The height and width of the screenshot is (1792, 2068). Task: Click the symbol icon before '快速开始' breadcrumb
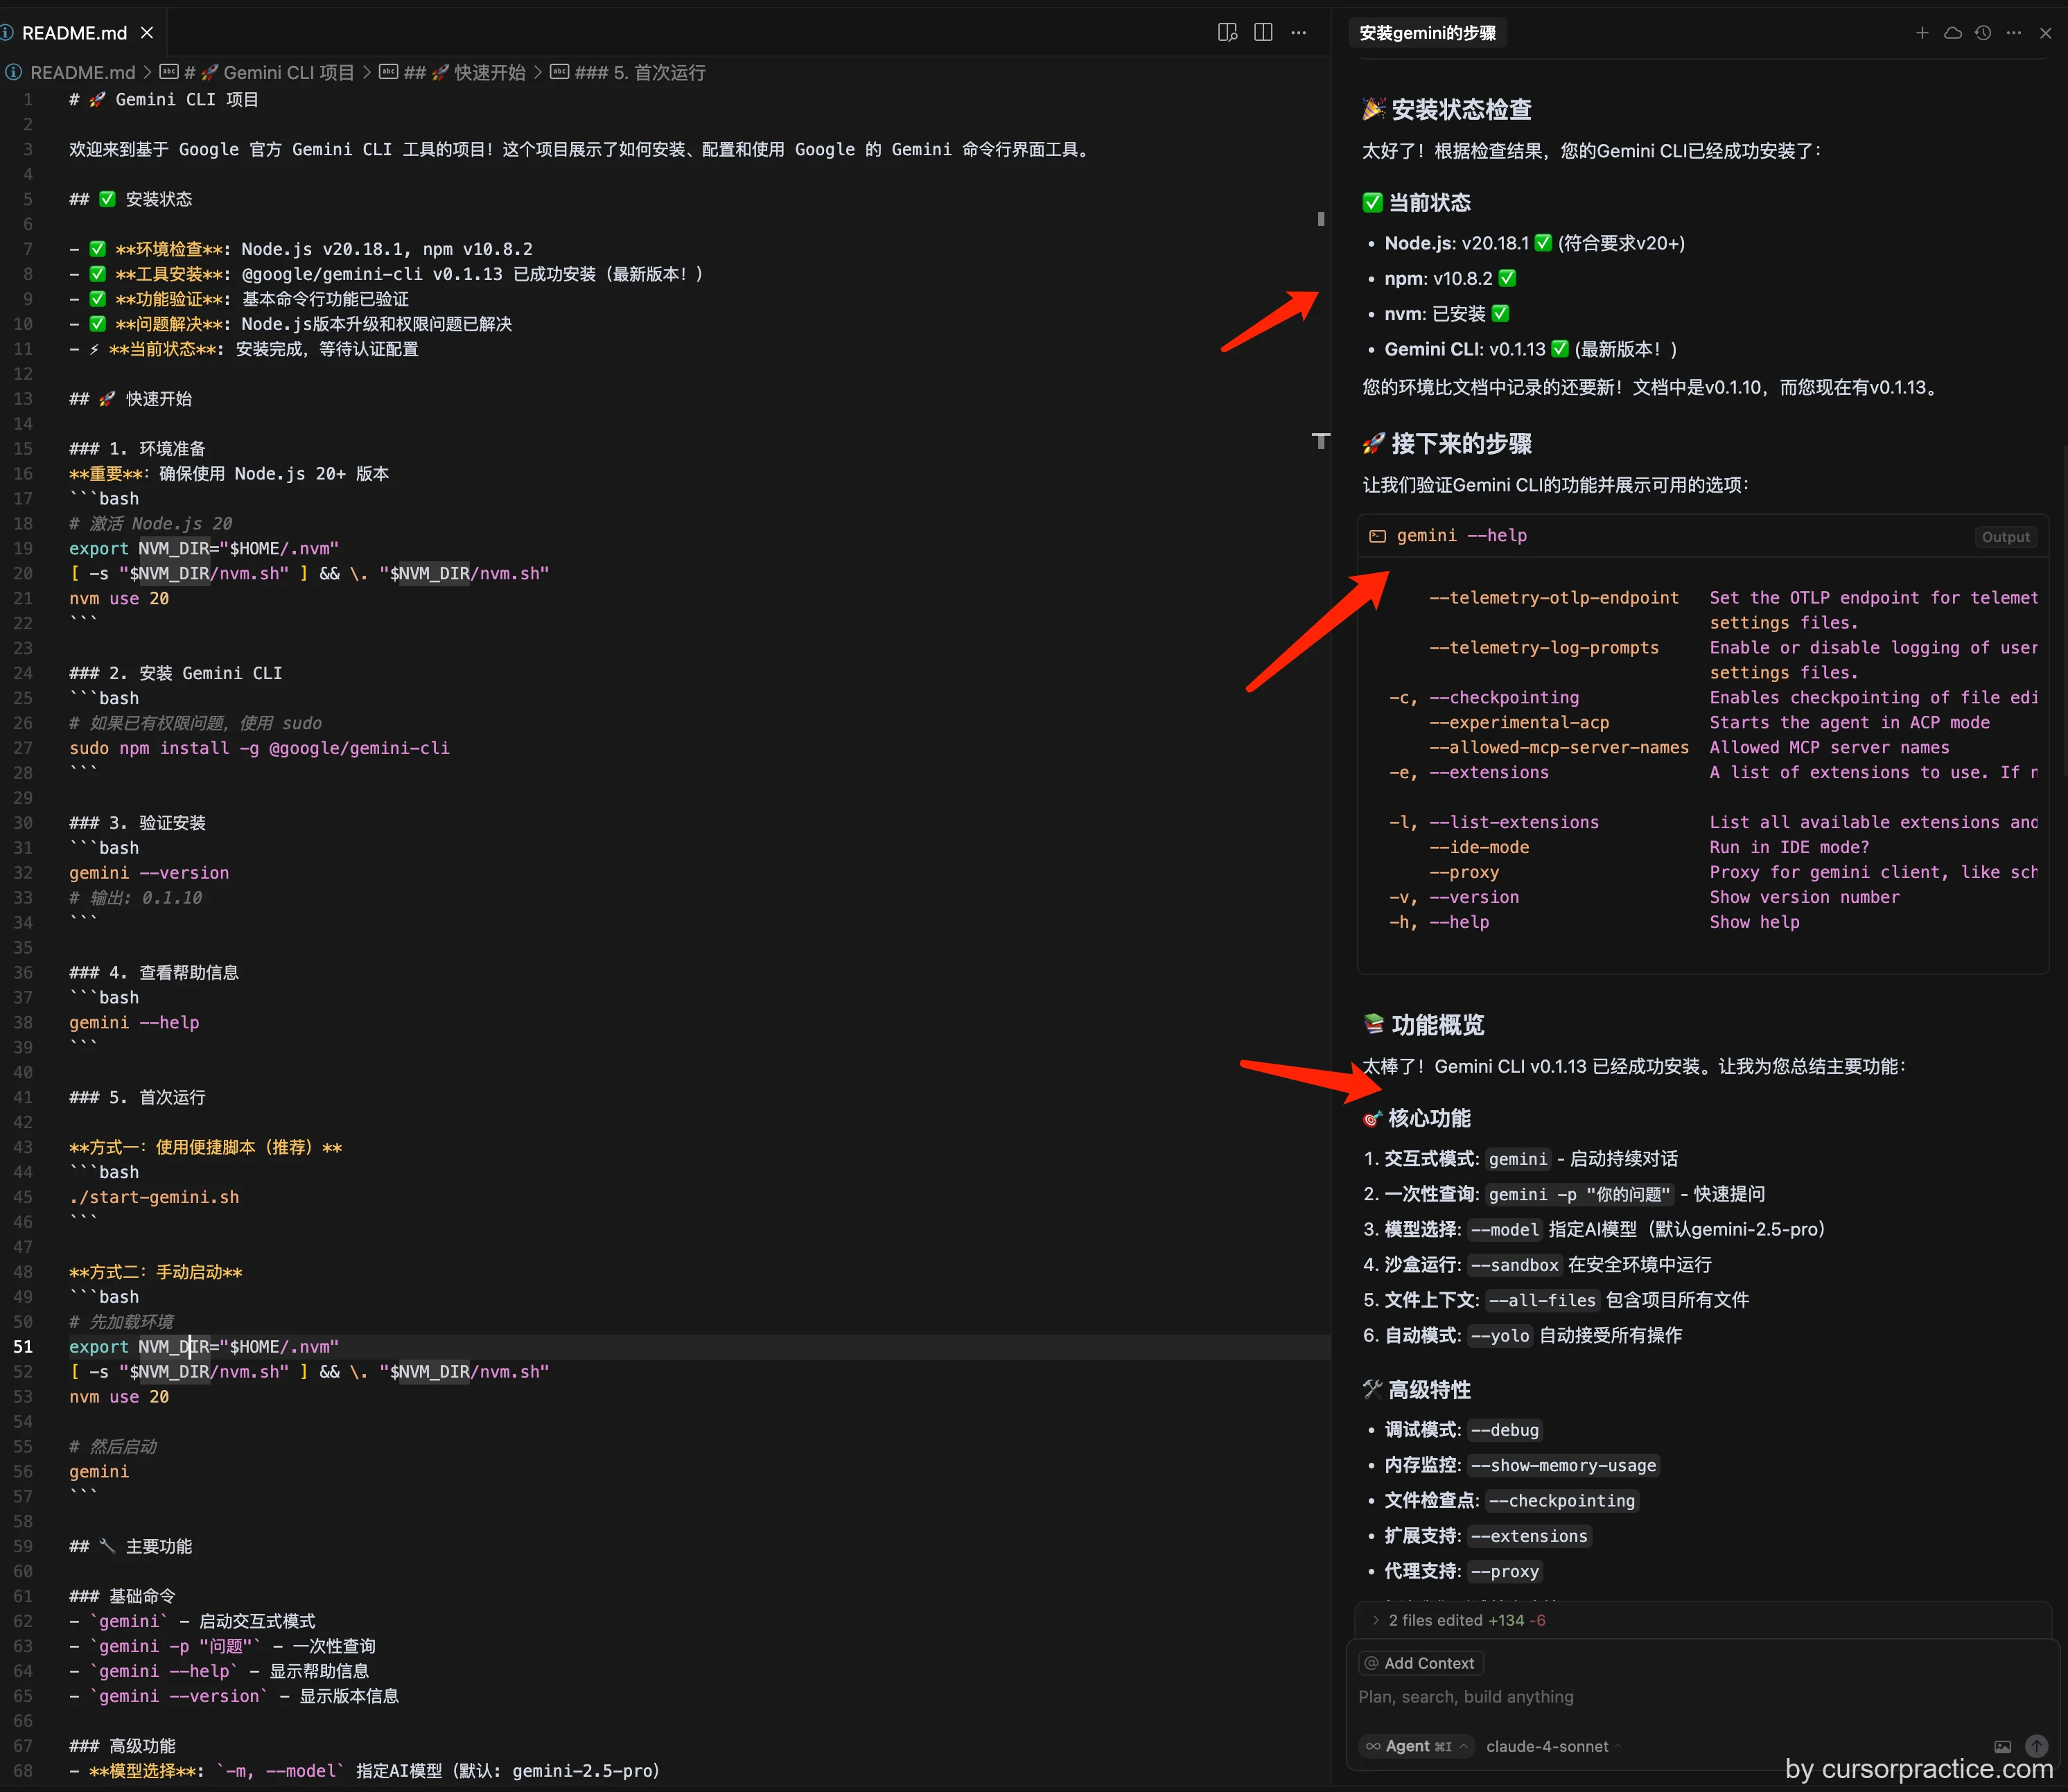(388, 72)
